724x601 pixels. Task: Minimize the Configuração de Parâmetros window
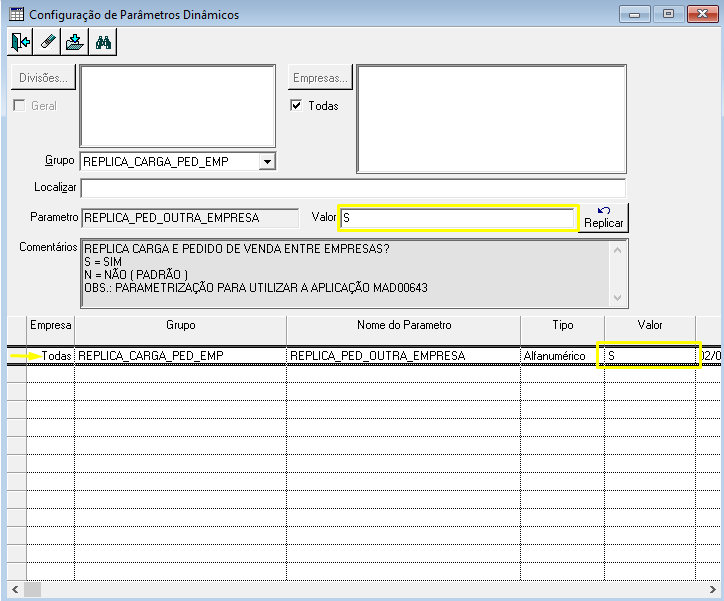pyautogui.click(x=634, y=14)
